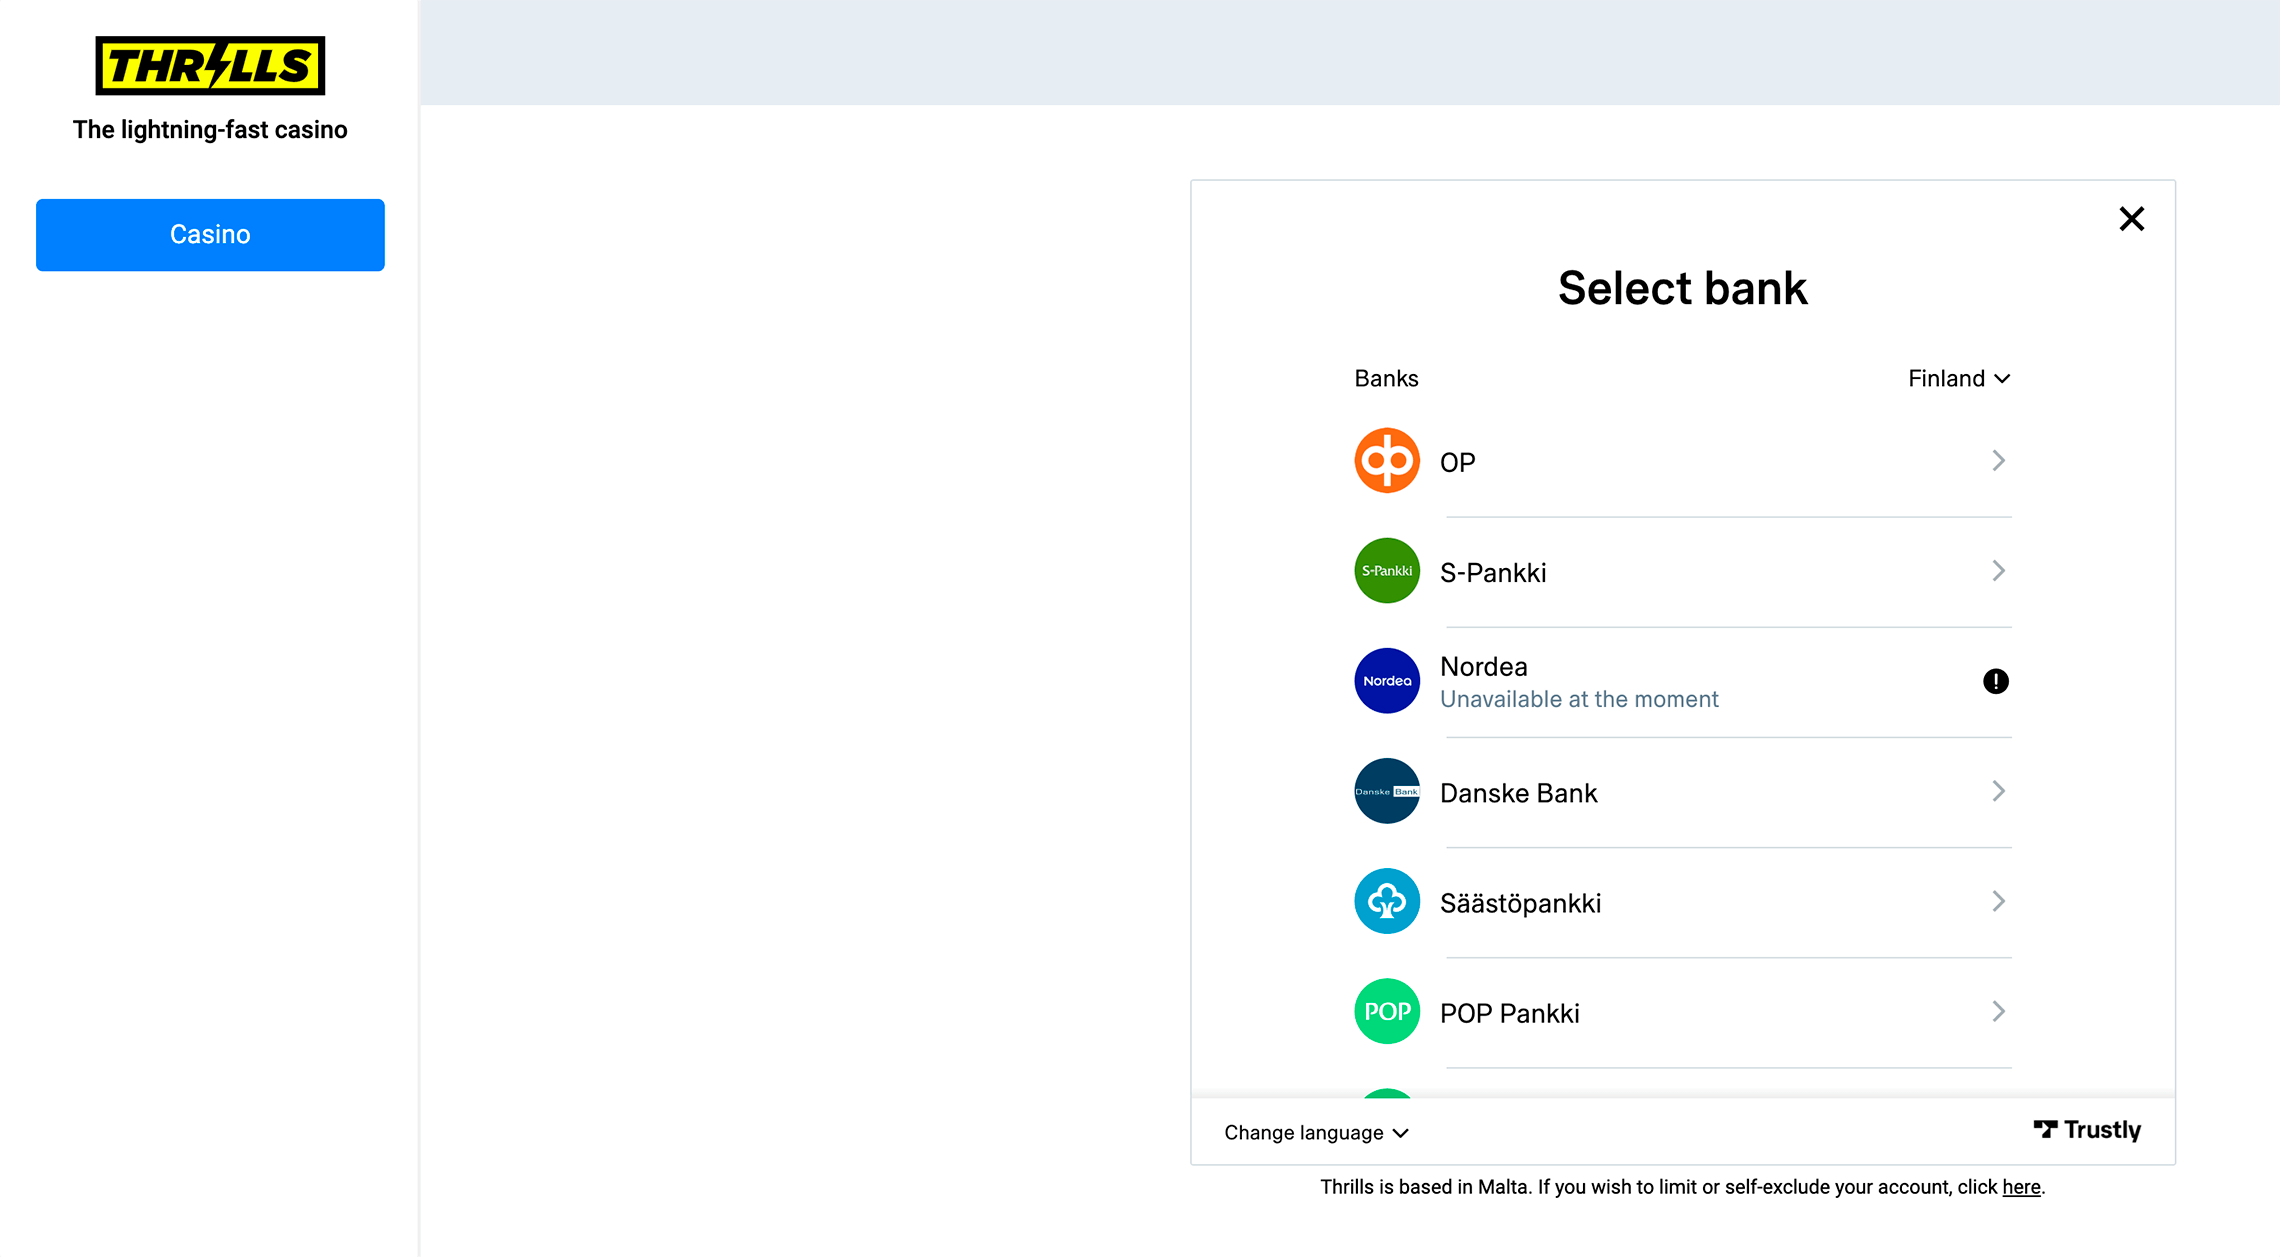The image size is (2280, 1257).
Task: Select S-Pankki from the bank list
Action: click(1493, 573)
